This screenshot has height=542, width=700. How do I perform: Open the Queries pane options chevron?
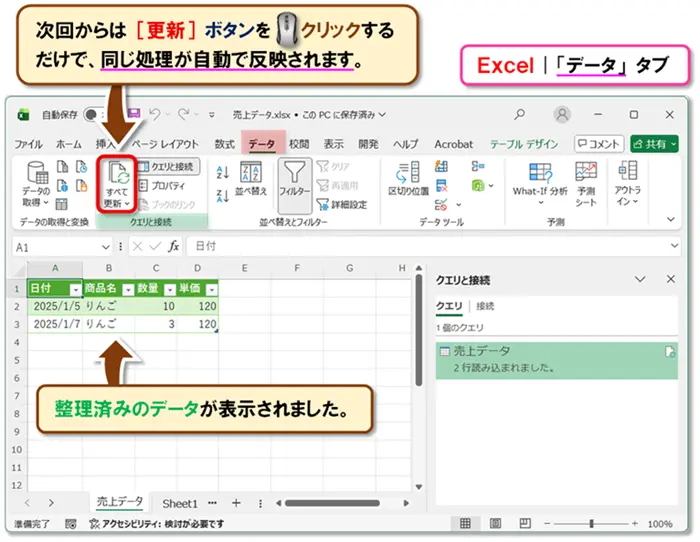point(640,279)
